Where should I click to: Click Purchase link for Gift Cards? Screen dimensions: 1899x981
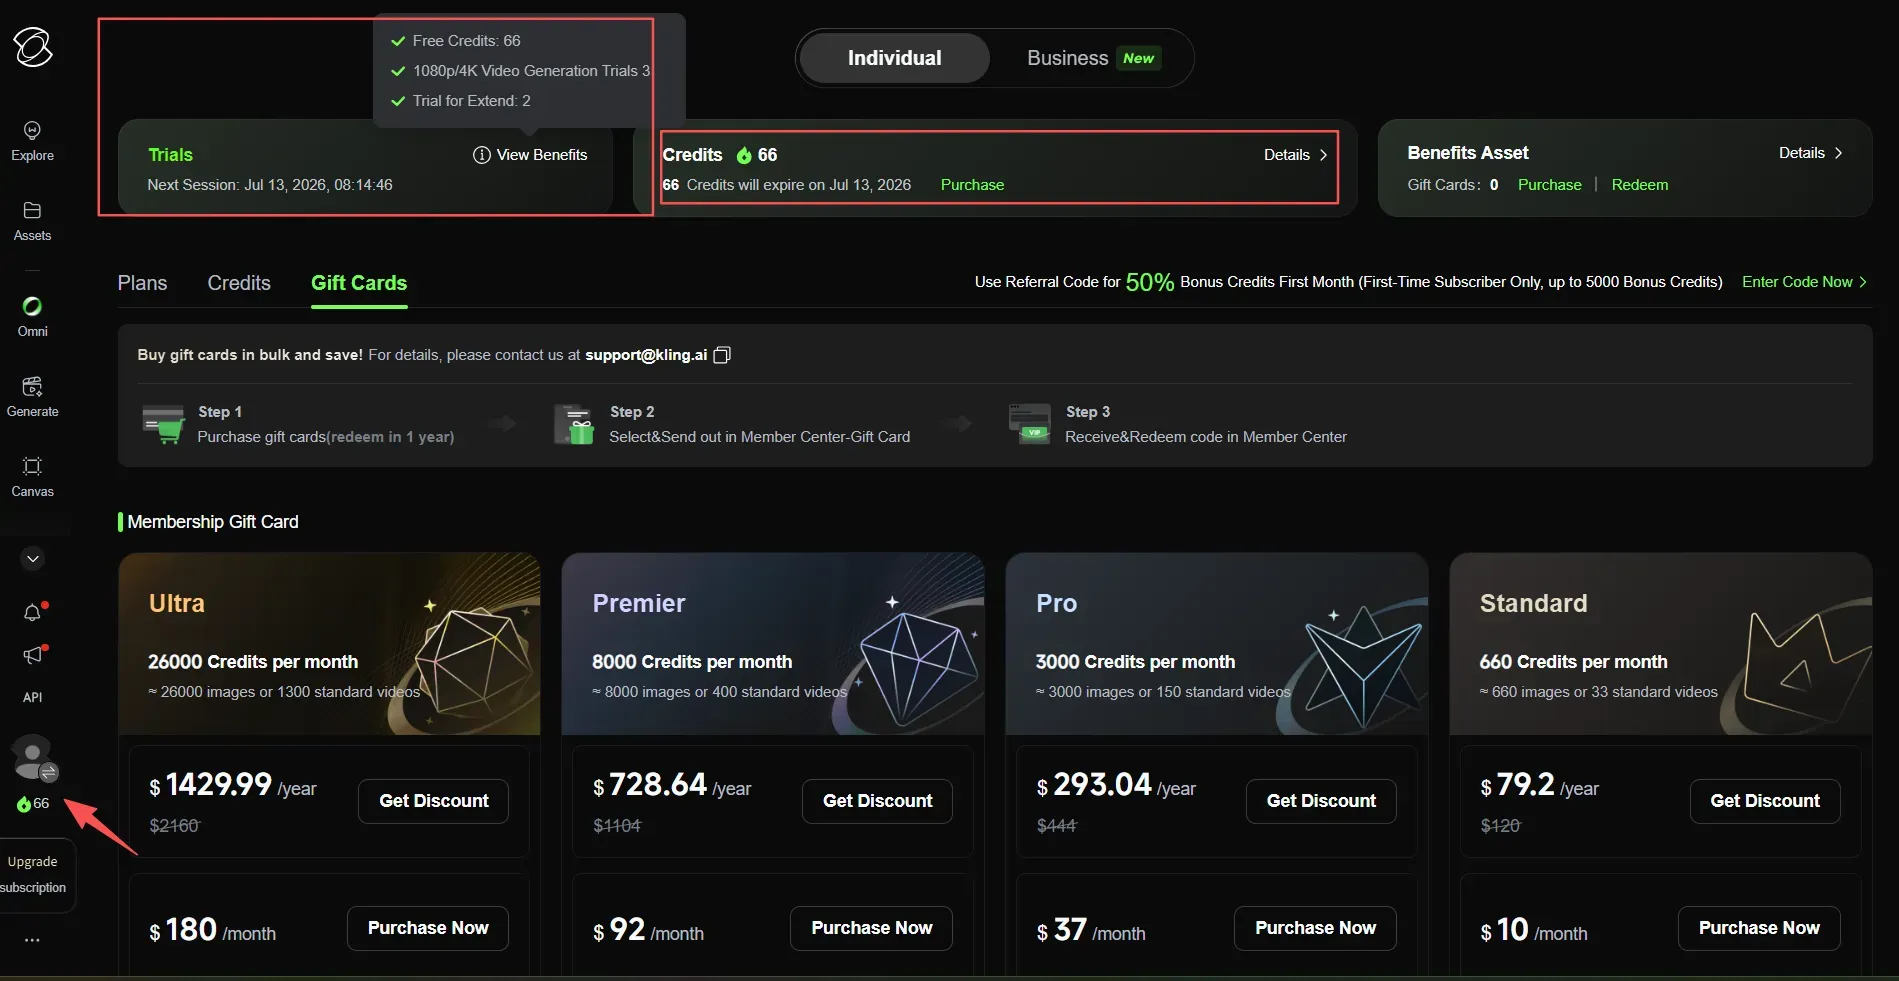(1549, 185)
